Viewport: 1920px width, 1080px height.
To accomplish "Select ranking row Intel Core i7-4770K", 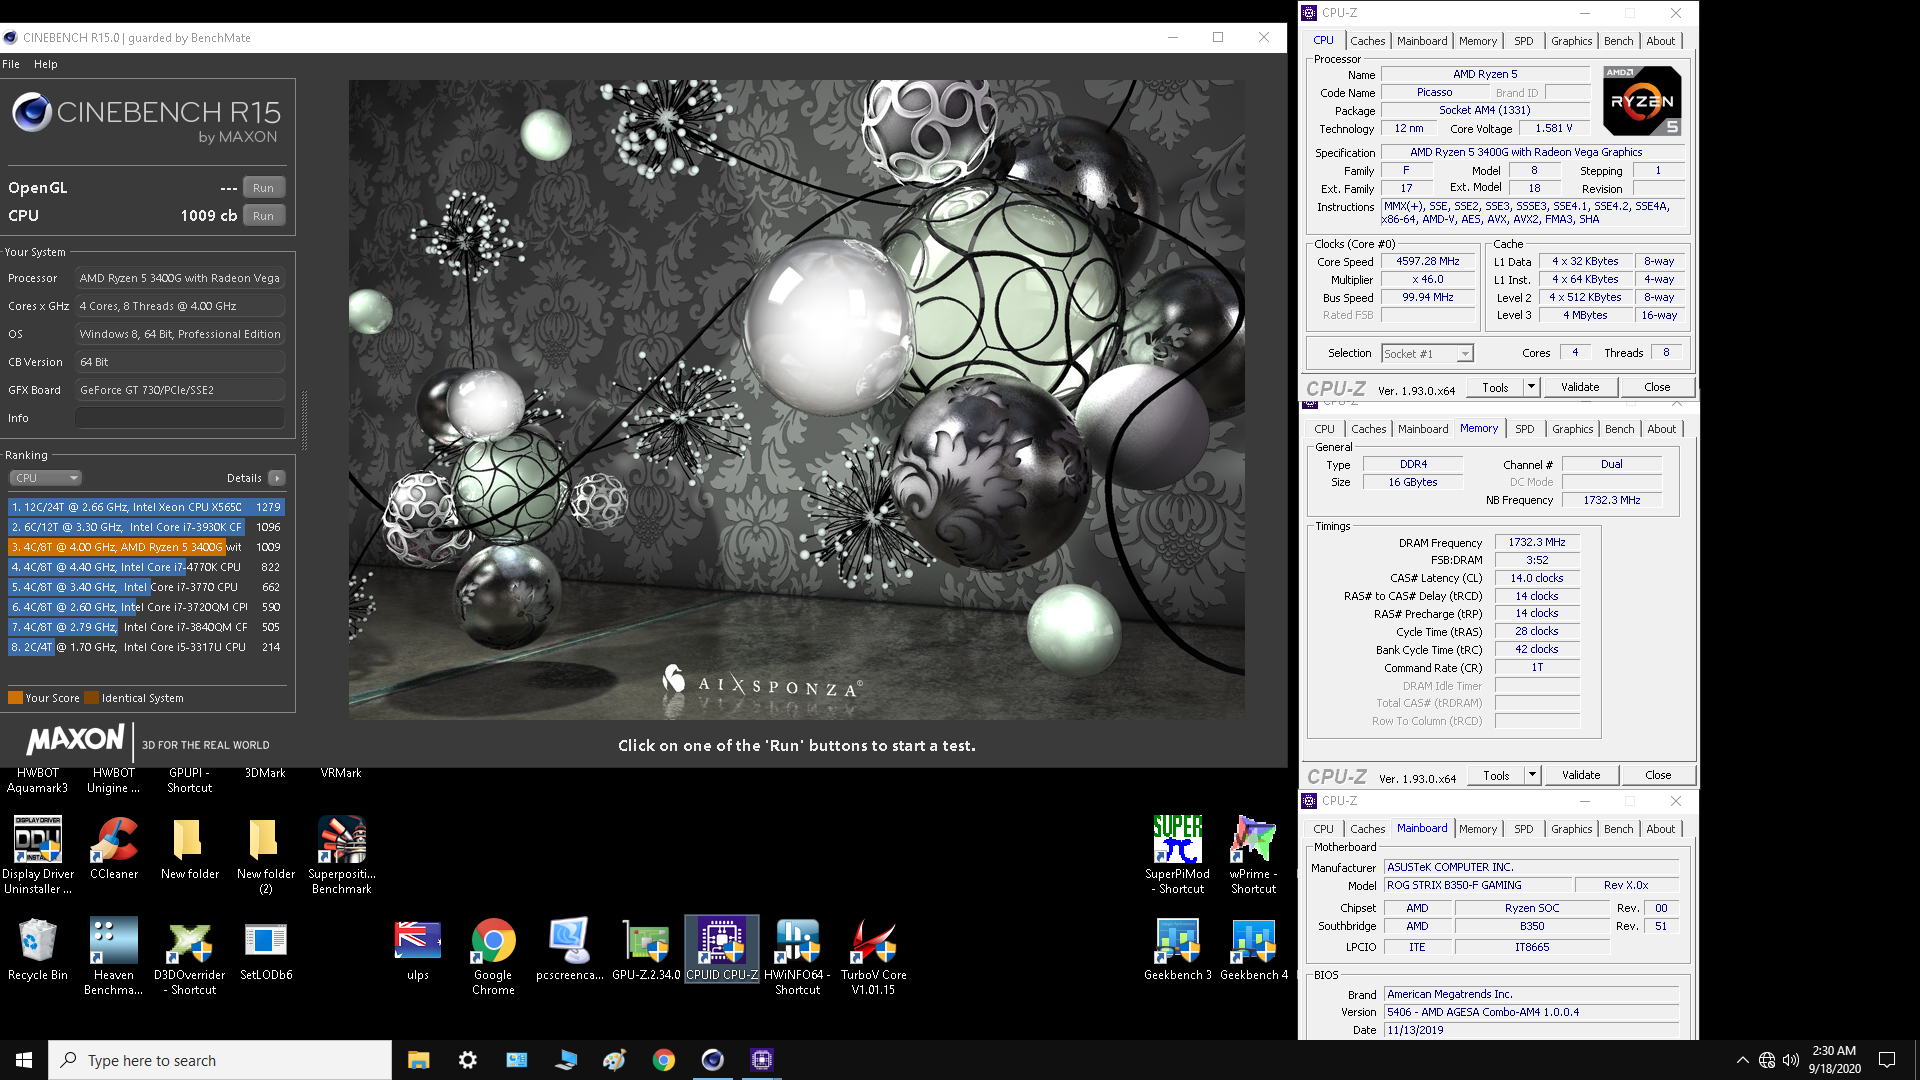I will point(146,567).
